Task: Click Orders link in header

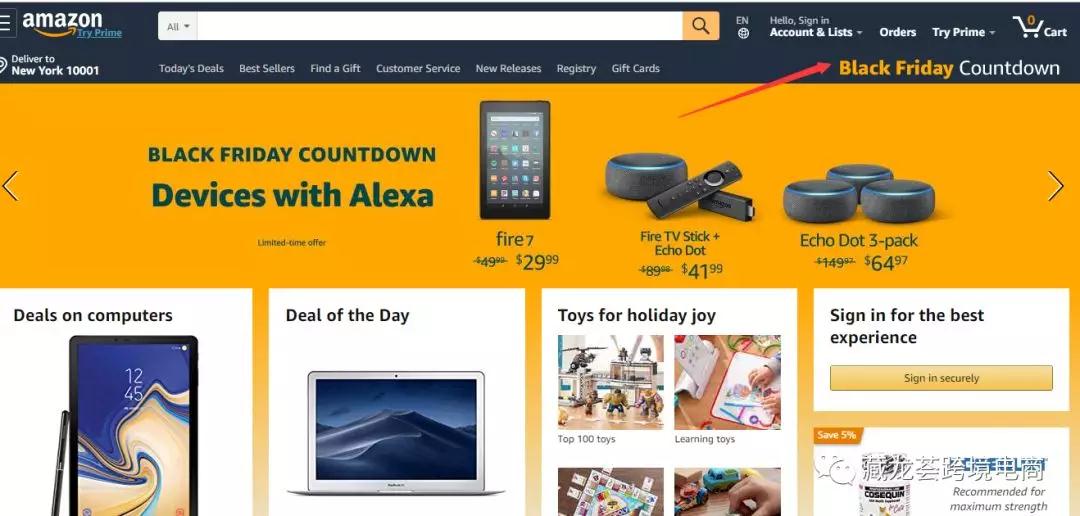Action: [897, 32]
